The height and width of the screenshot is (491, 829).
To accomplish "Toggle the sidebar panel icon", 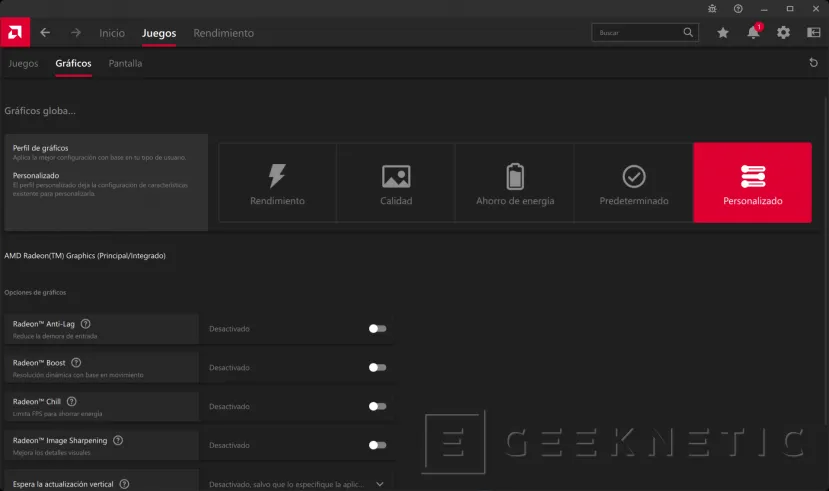I will [x=813, y=33].
